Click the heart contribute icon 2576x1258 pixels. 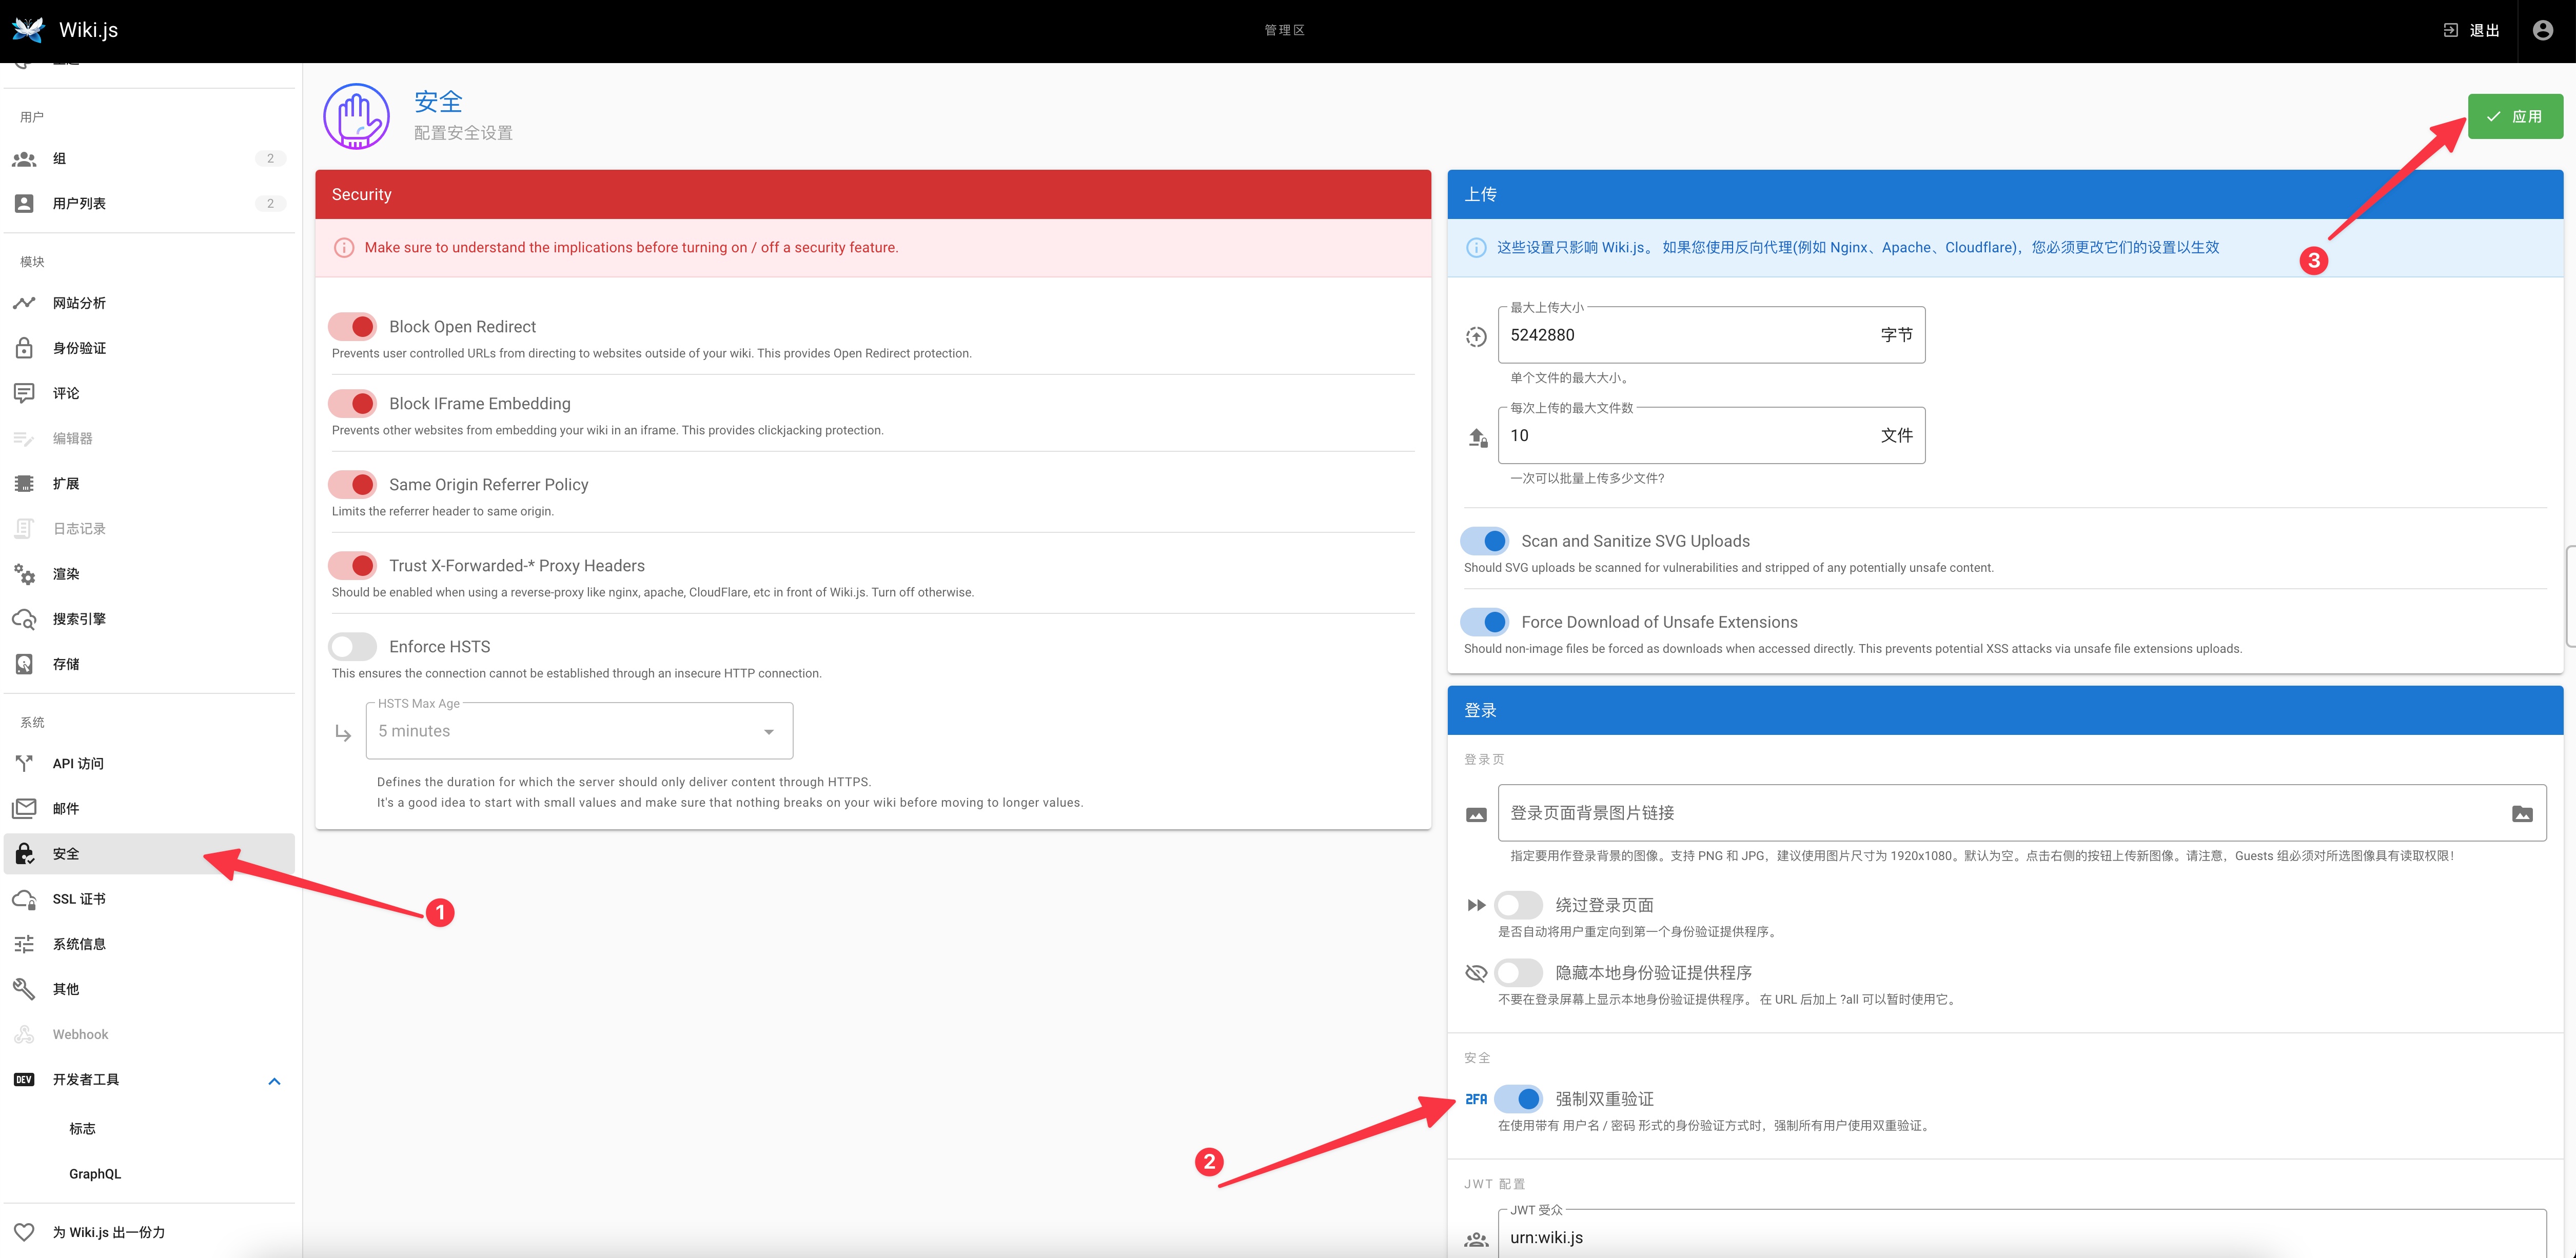pos(24,1232)
